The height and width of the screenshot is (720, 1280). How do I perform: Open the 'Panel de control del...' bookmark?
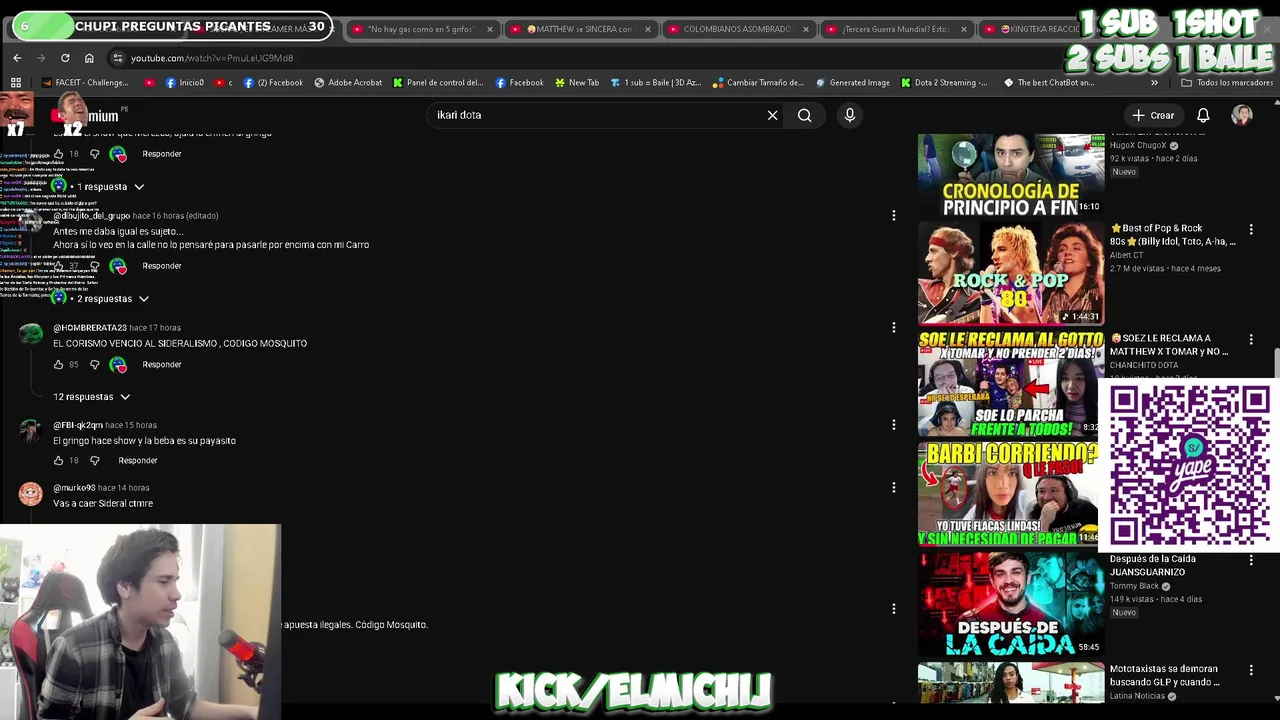[x=438, y=83]
